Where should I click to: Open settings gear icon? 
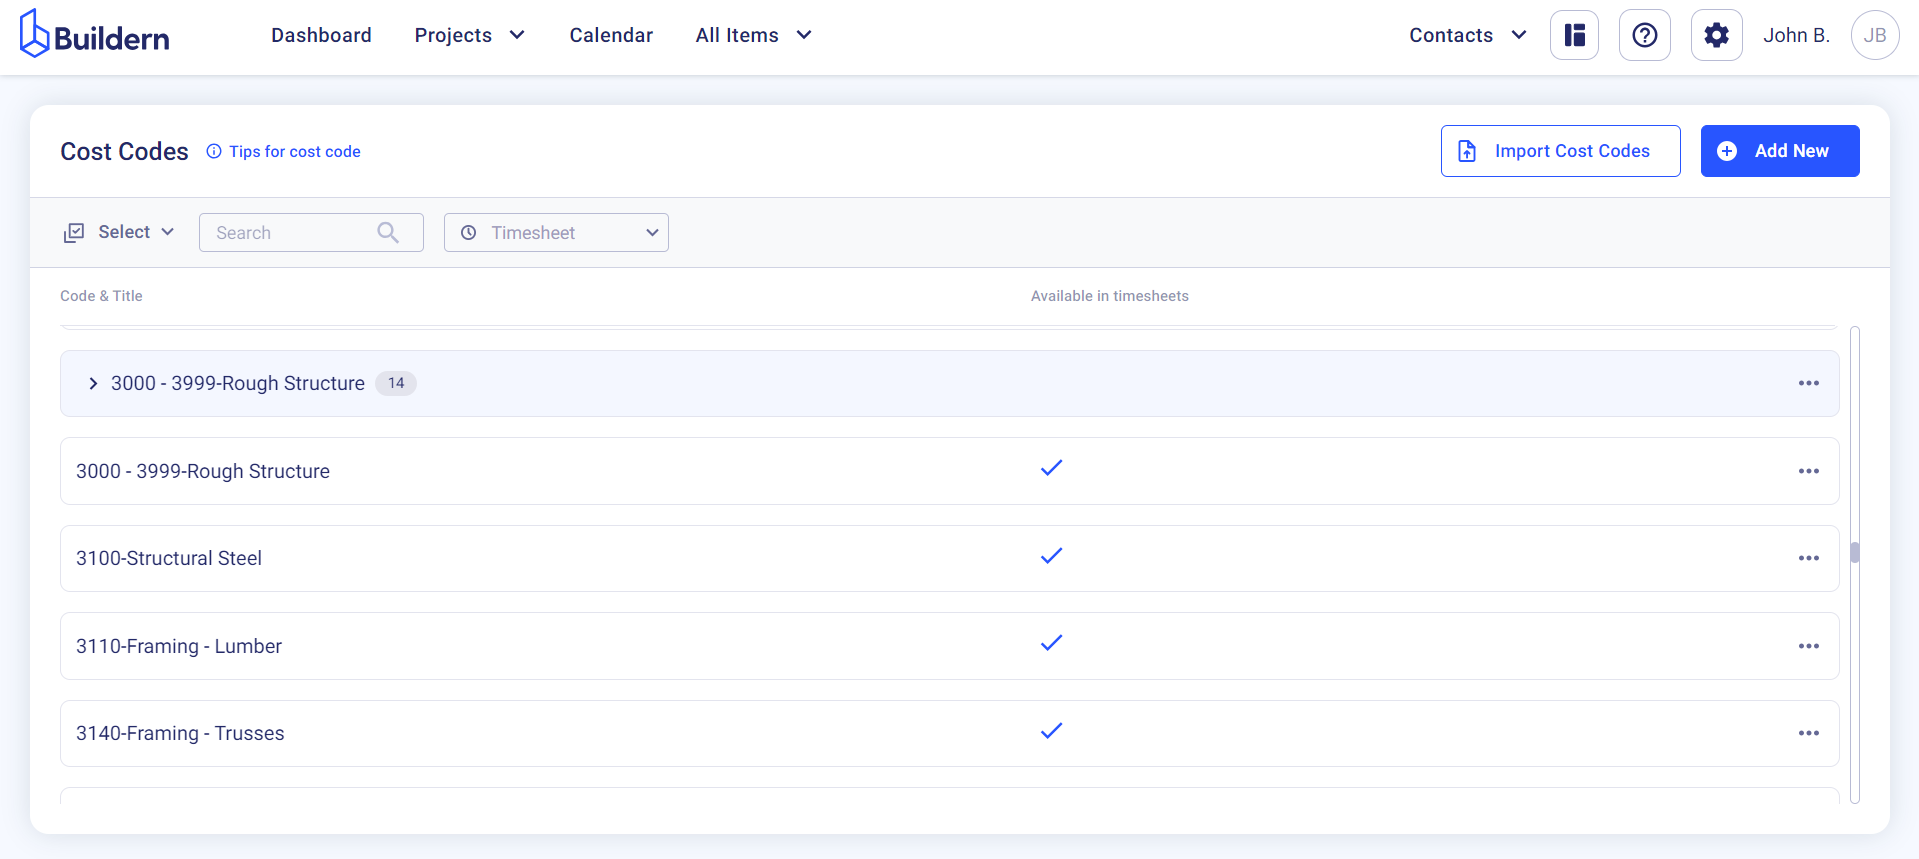point(1716,36)
